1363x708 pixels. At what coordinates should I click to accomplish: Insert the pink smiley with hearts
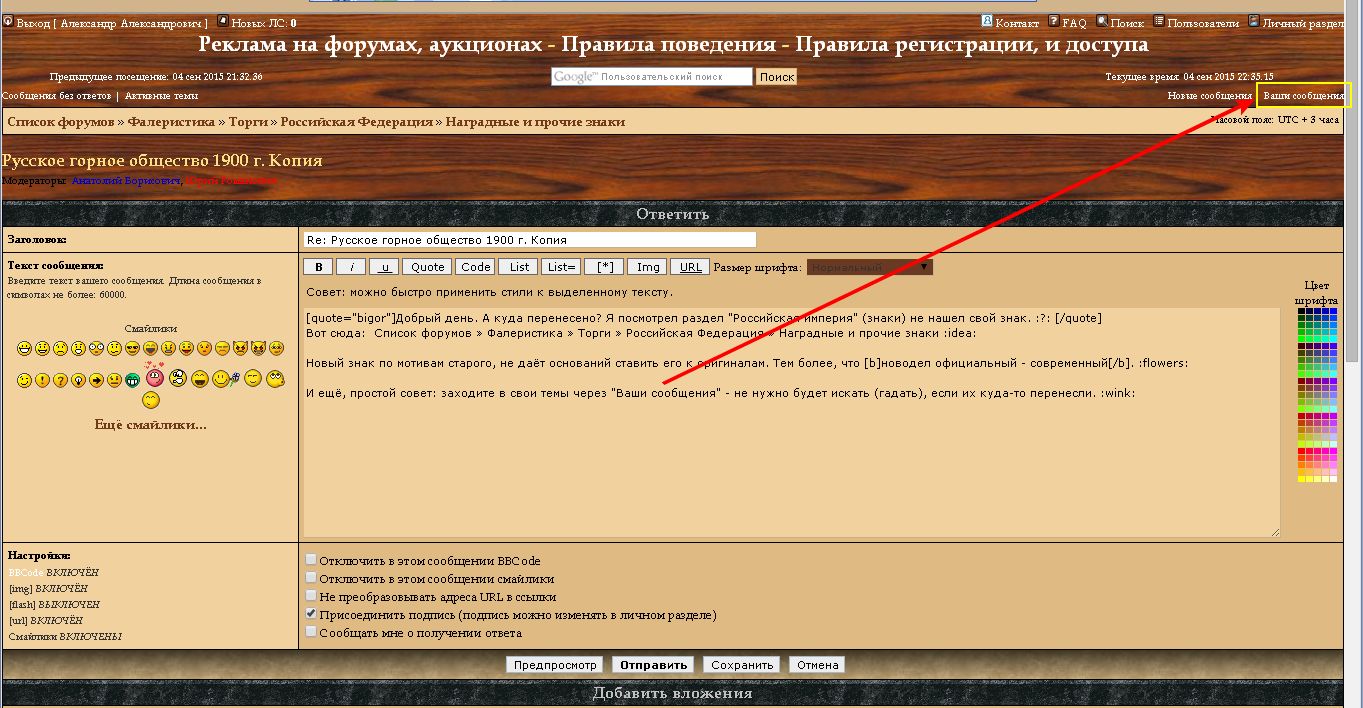(154, 379)
